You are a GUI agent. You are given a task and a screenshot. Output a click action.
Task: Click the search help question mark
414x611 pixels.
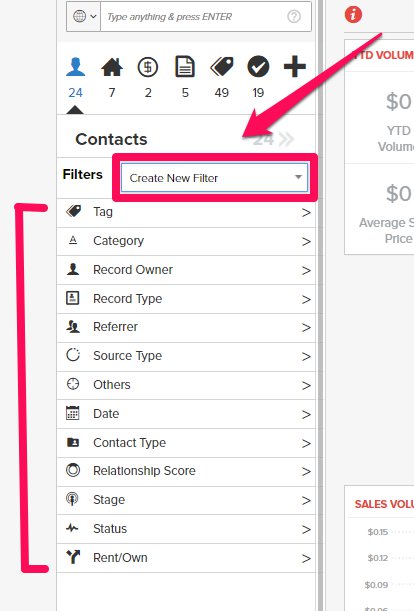[294, 16]
